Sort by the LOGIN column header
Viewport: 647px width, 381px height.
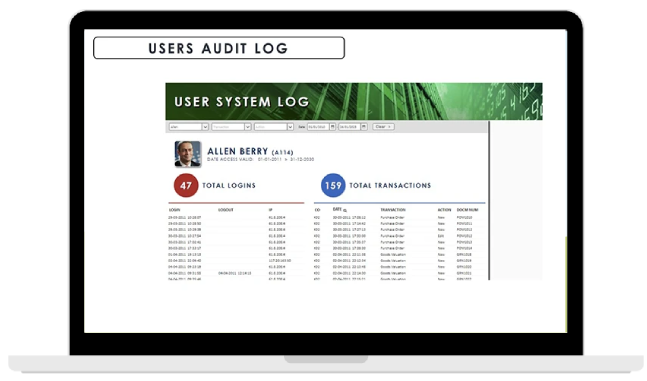click(x=175, y=210)
